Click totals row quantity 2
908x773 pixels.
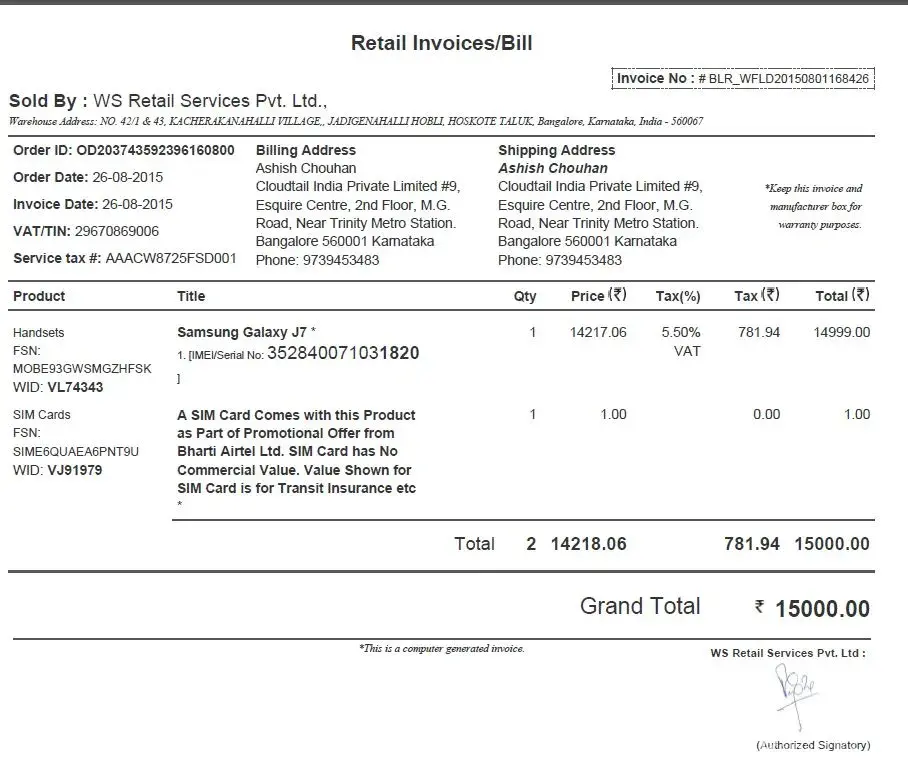point(531,544)
